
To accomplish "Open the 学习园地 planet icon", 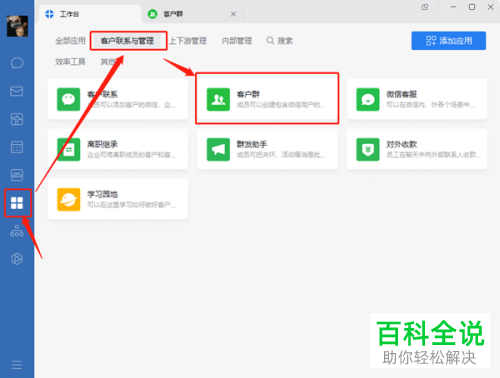I will [x=69, y=199].
